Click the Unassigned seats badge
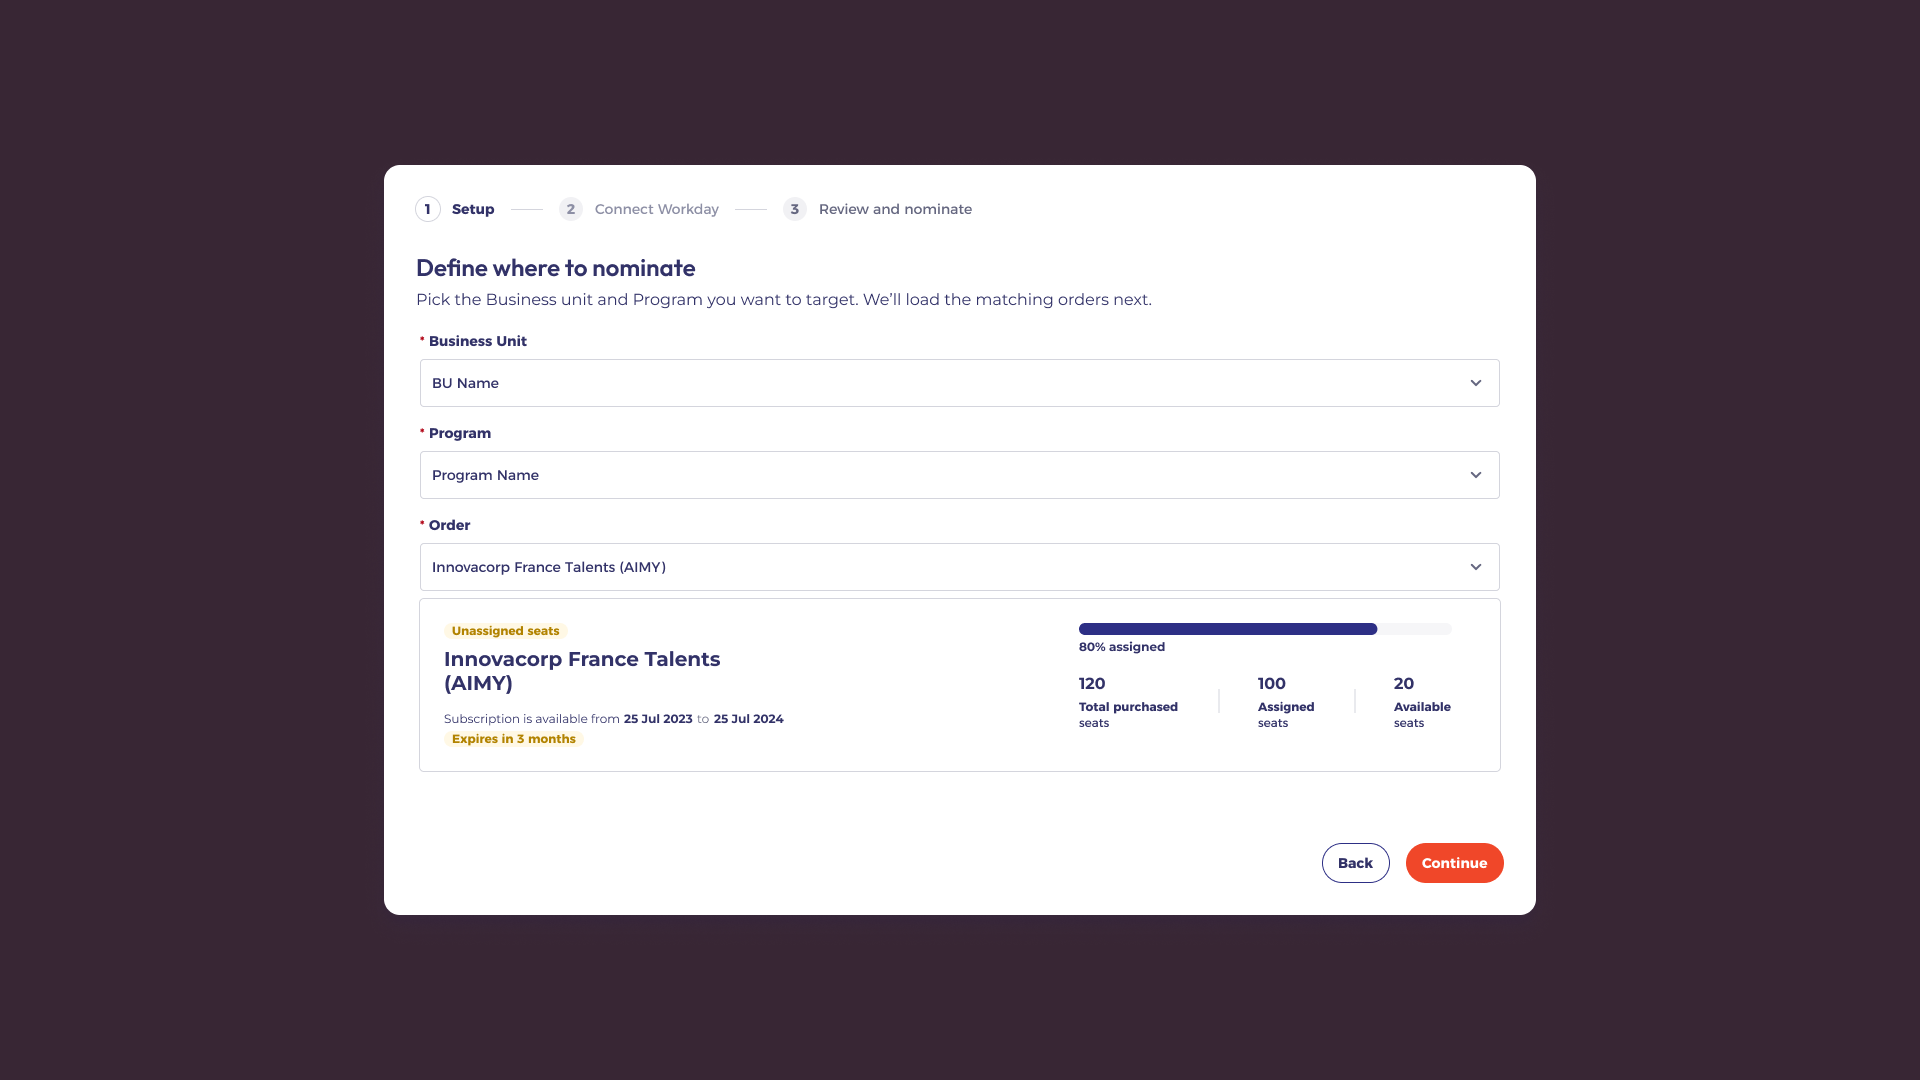Image resolution: width=1920 pixels, height=1080 pixels. 505,630
